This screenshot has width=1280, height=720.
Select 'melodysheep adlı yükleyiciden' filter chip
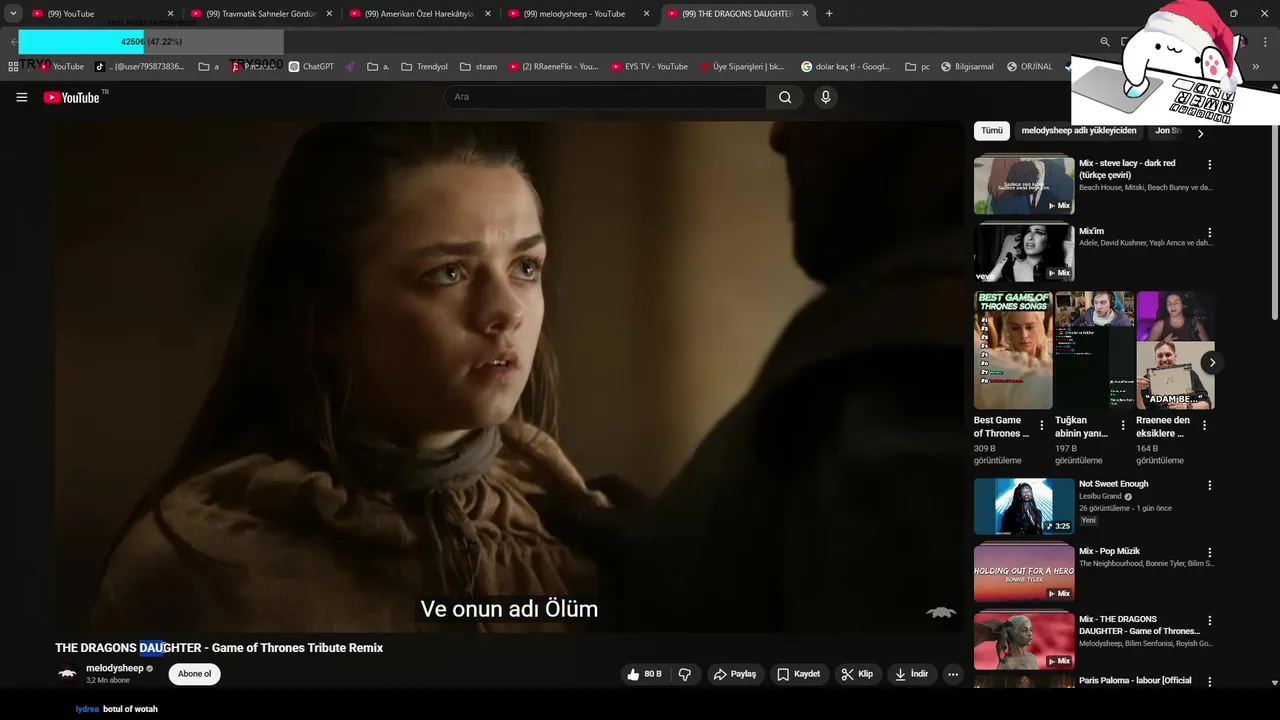coord(1078,131)
